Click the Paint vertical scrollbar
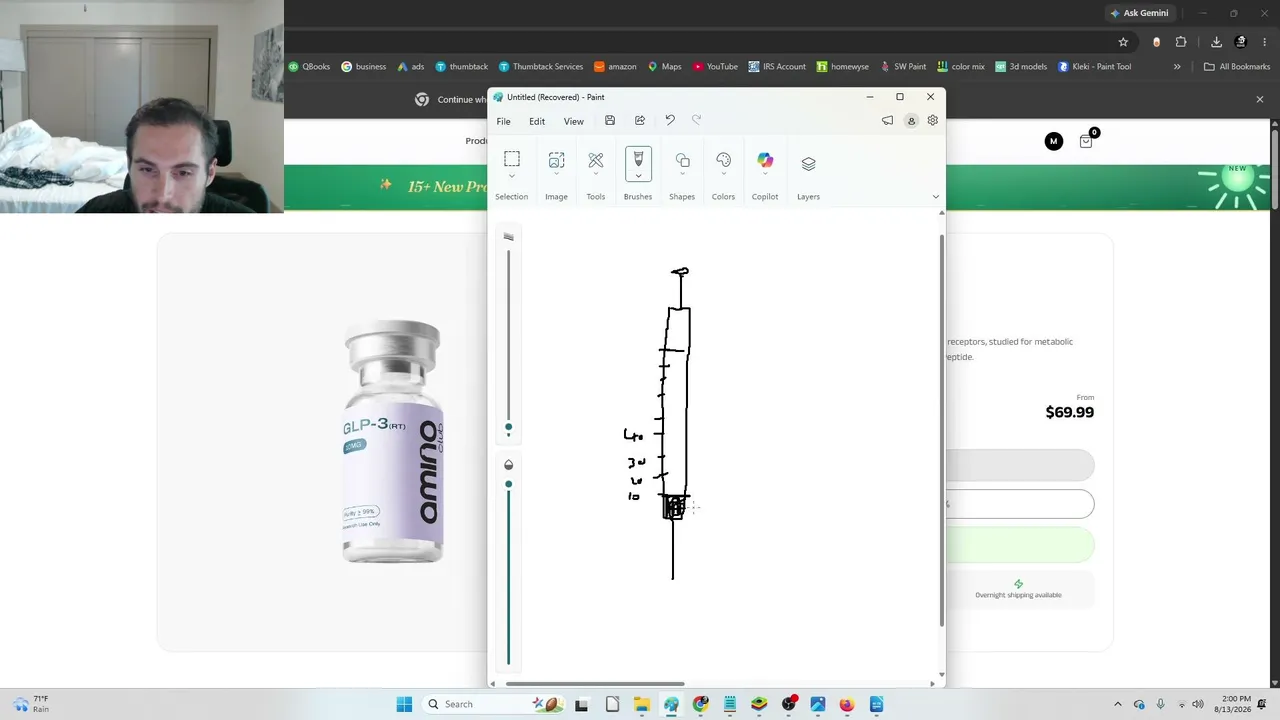 click(941, 430)
